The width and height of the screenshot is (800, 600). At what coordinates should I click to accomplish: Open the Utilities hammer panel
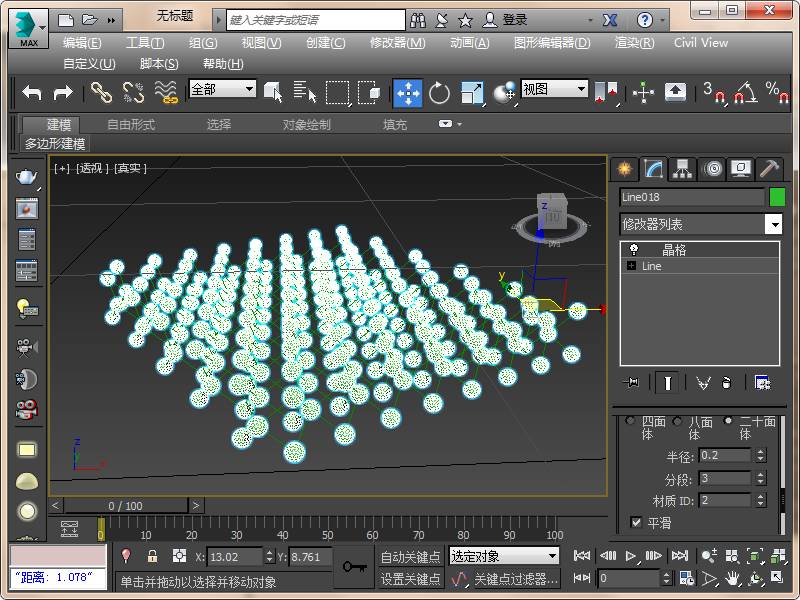(x=769, y=168)
